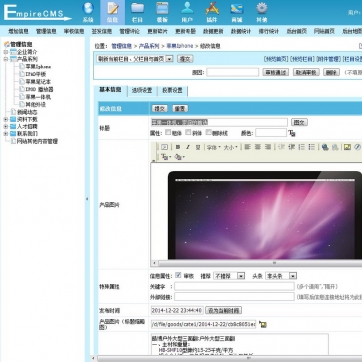Click the title color input field
The width and height of the screenshot is (362, 362).
pyautogui.click(x=271, y=133)
